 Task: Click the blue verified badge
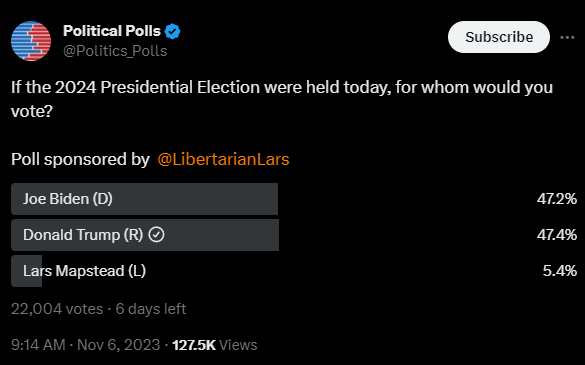click(x=172, y=31)
